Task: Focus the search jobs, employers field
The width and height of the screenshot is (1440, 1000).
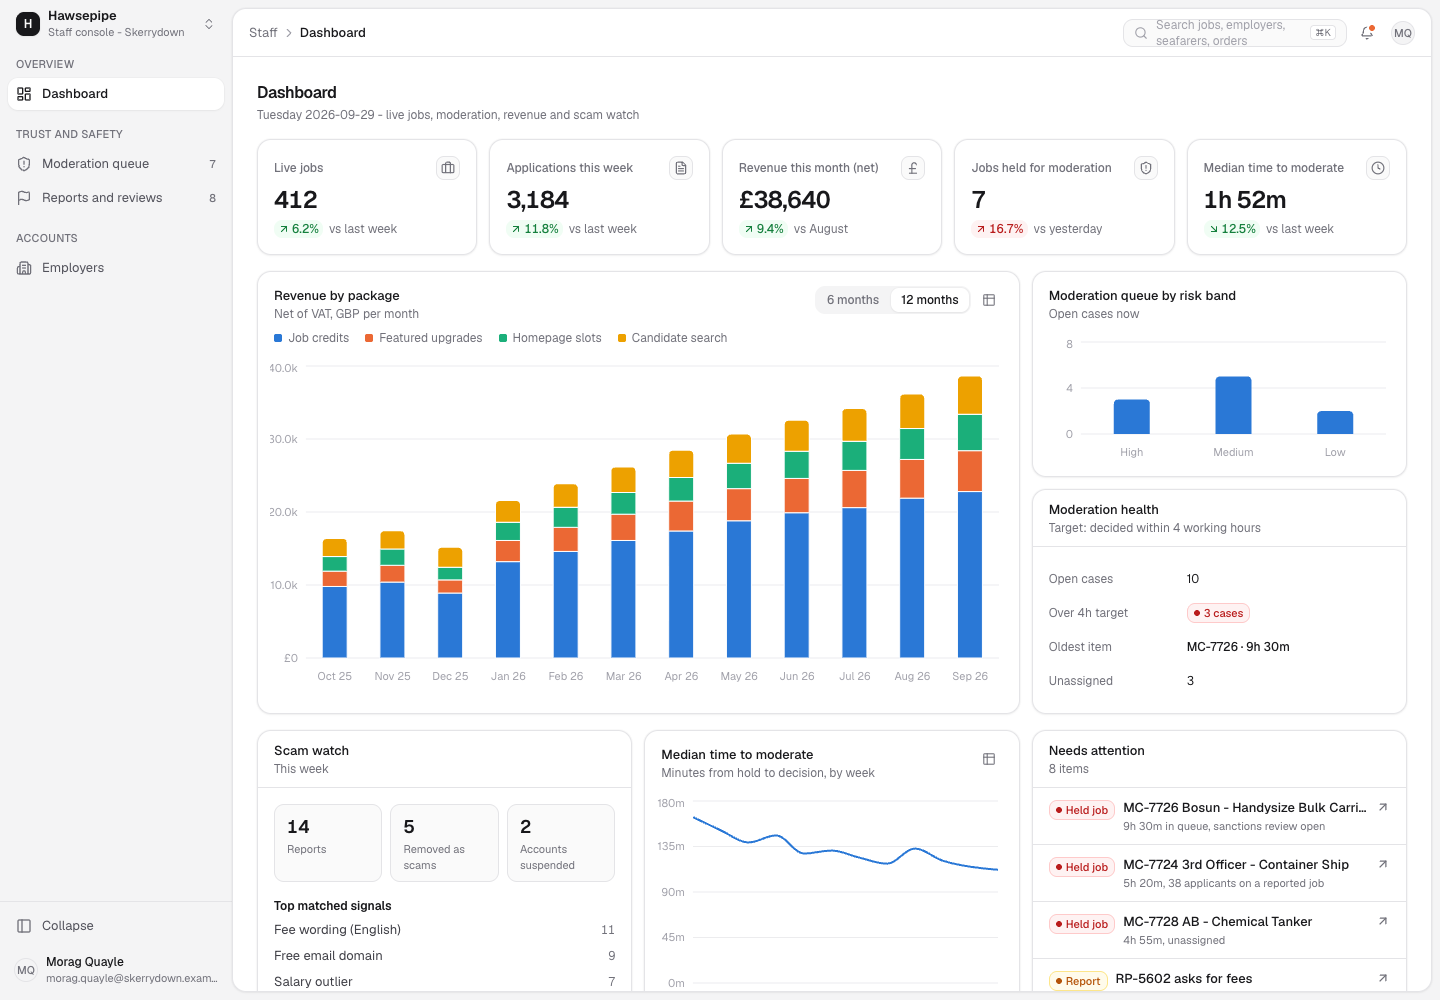Action: (1235, 33)
